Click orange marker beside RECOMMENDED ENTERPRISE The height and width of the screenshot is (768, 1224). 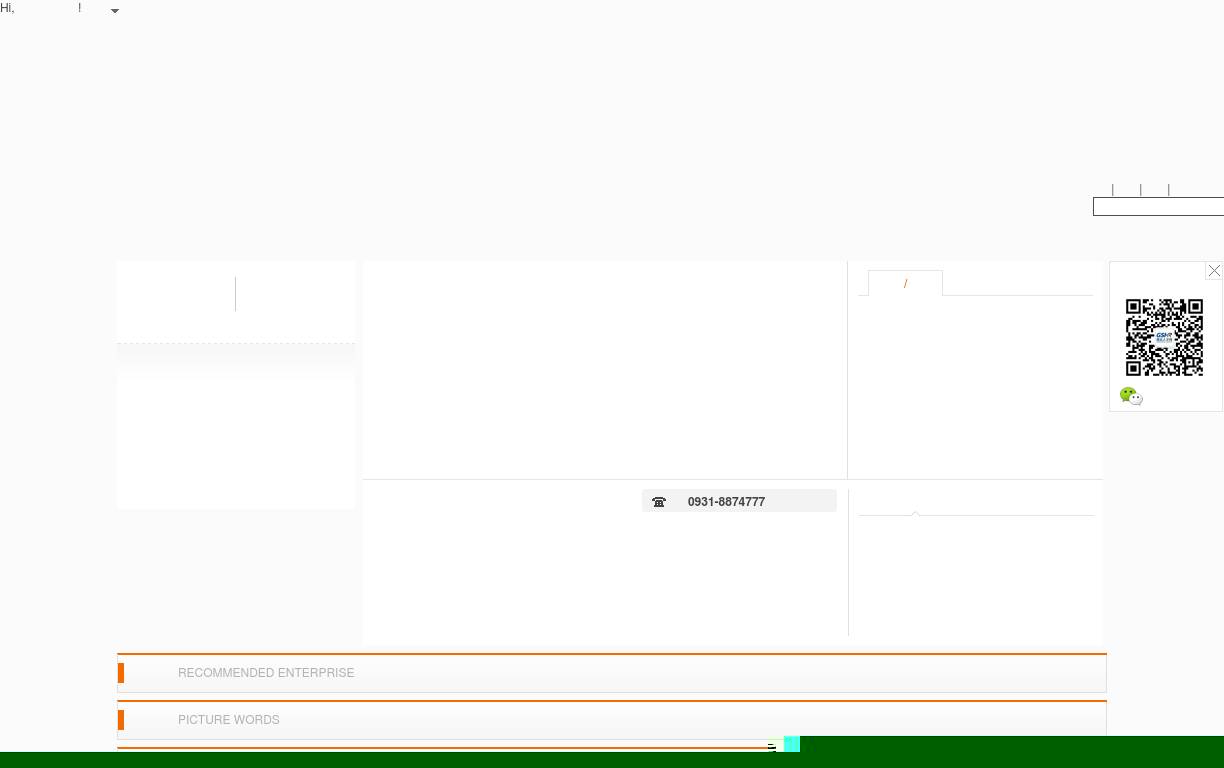[x=121, y=673]
